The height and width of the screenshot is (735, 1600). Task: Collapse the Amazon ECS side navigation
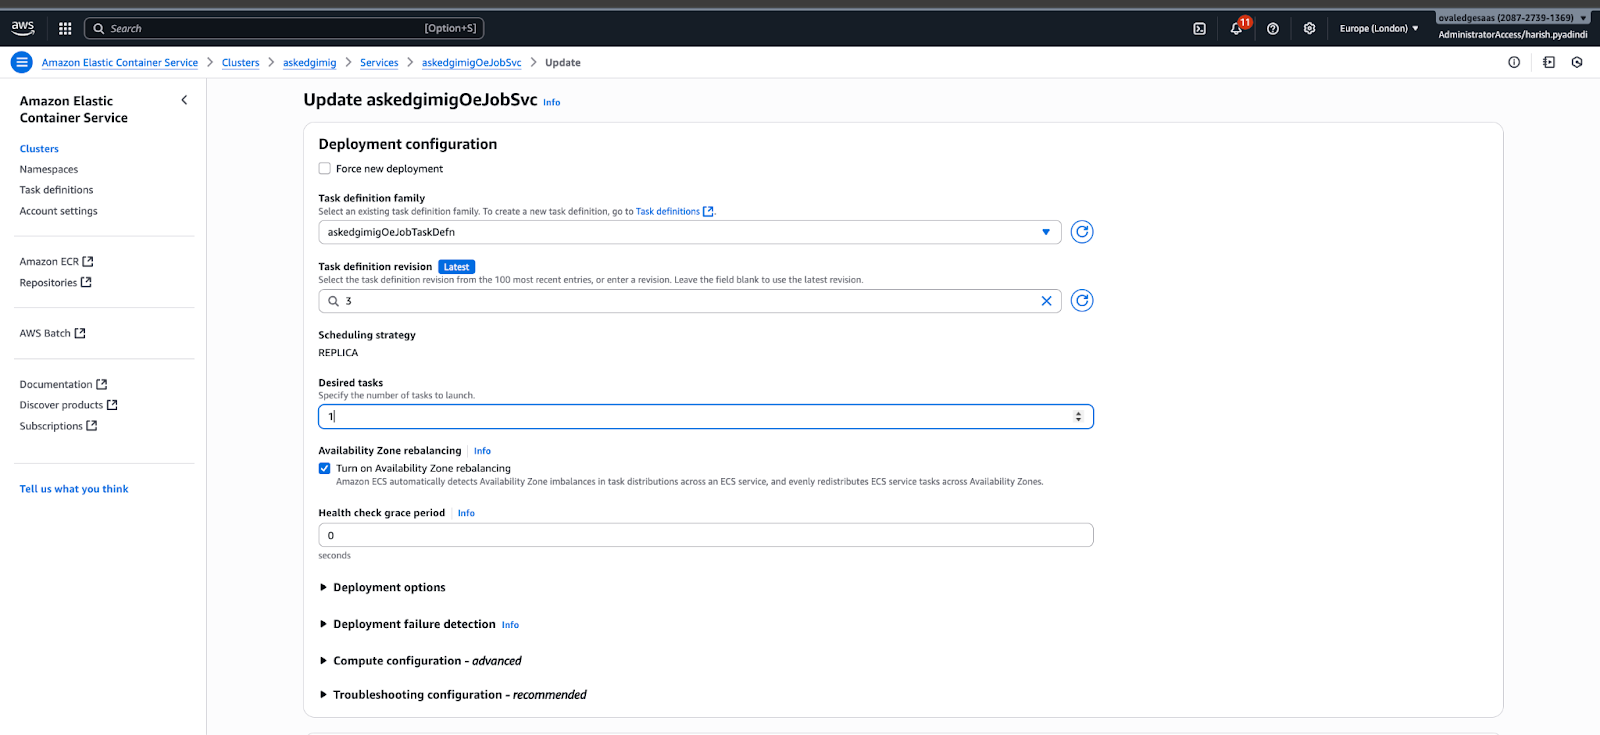pos(184,100)
